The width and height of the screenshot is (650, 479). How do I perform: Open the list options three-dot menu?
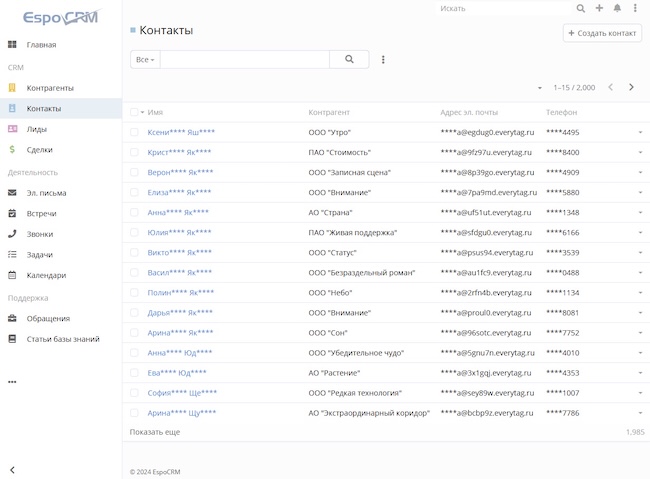383,60
